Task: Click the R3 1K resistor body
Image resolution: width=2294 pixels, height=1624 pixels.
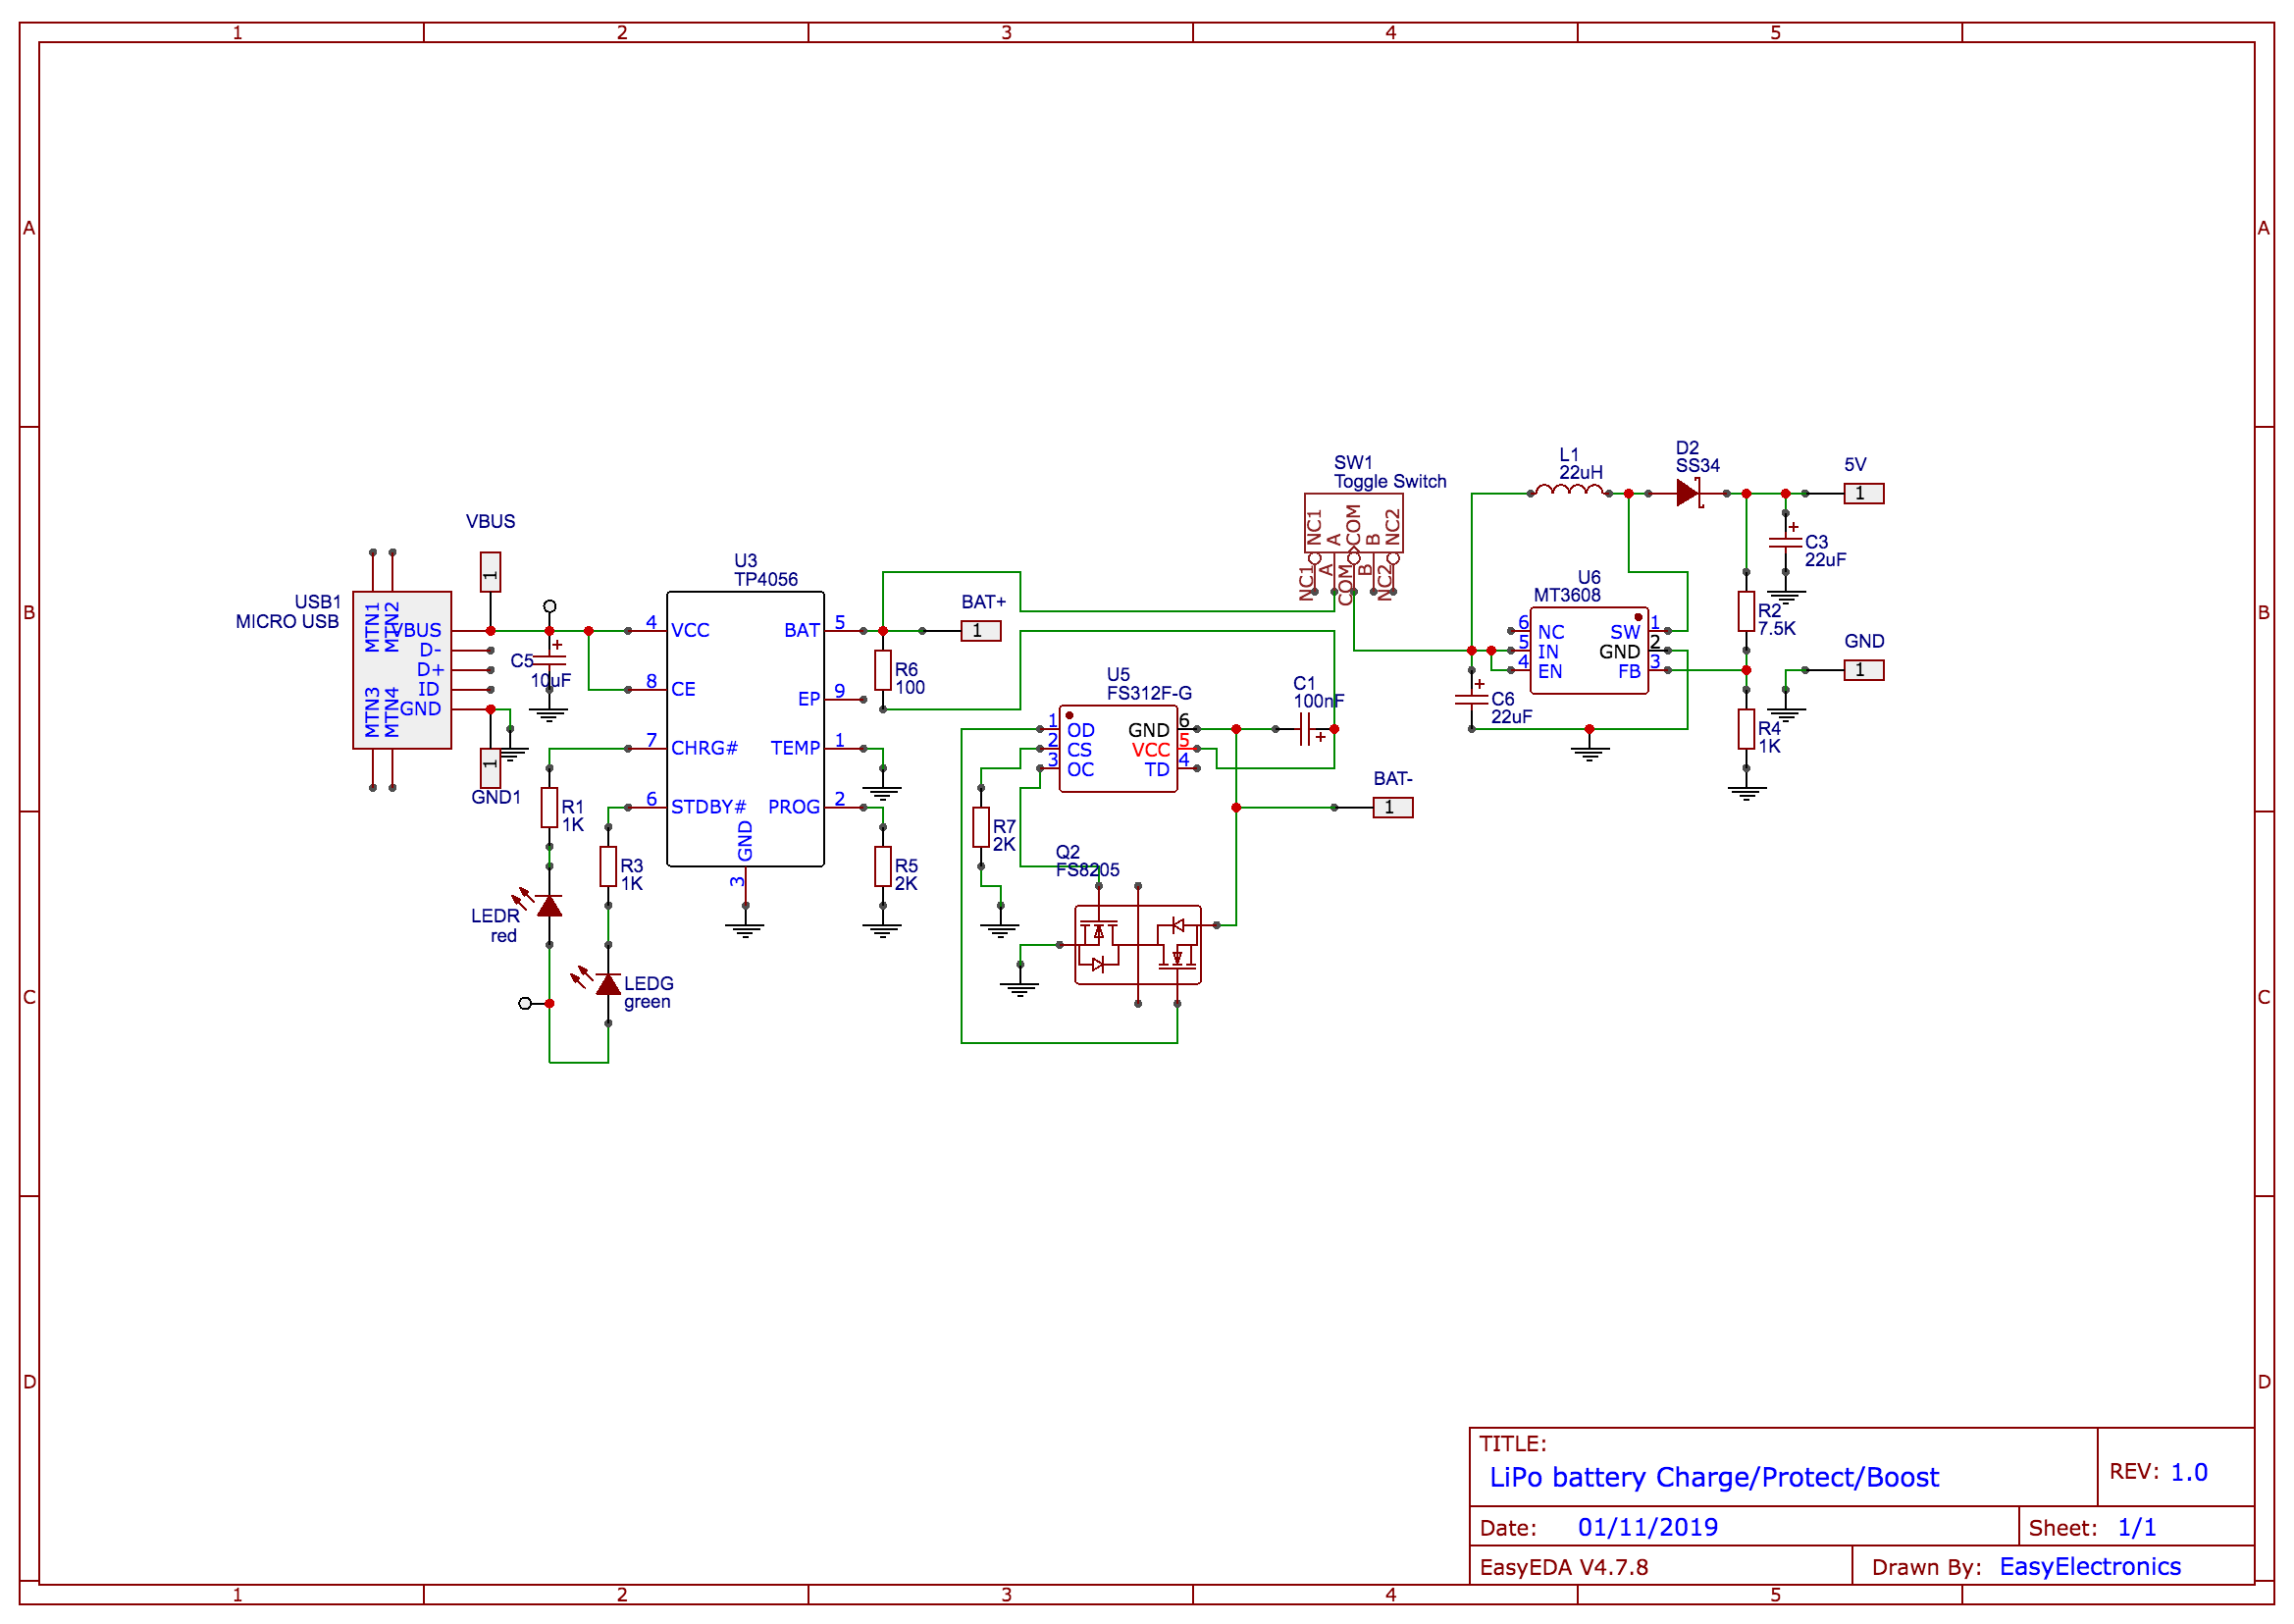Action: click(x=608, y=866)
